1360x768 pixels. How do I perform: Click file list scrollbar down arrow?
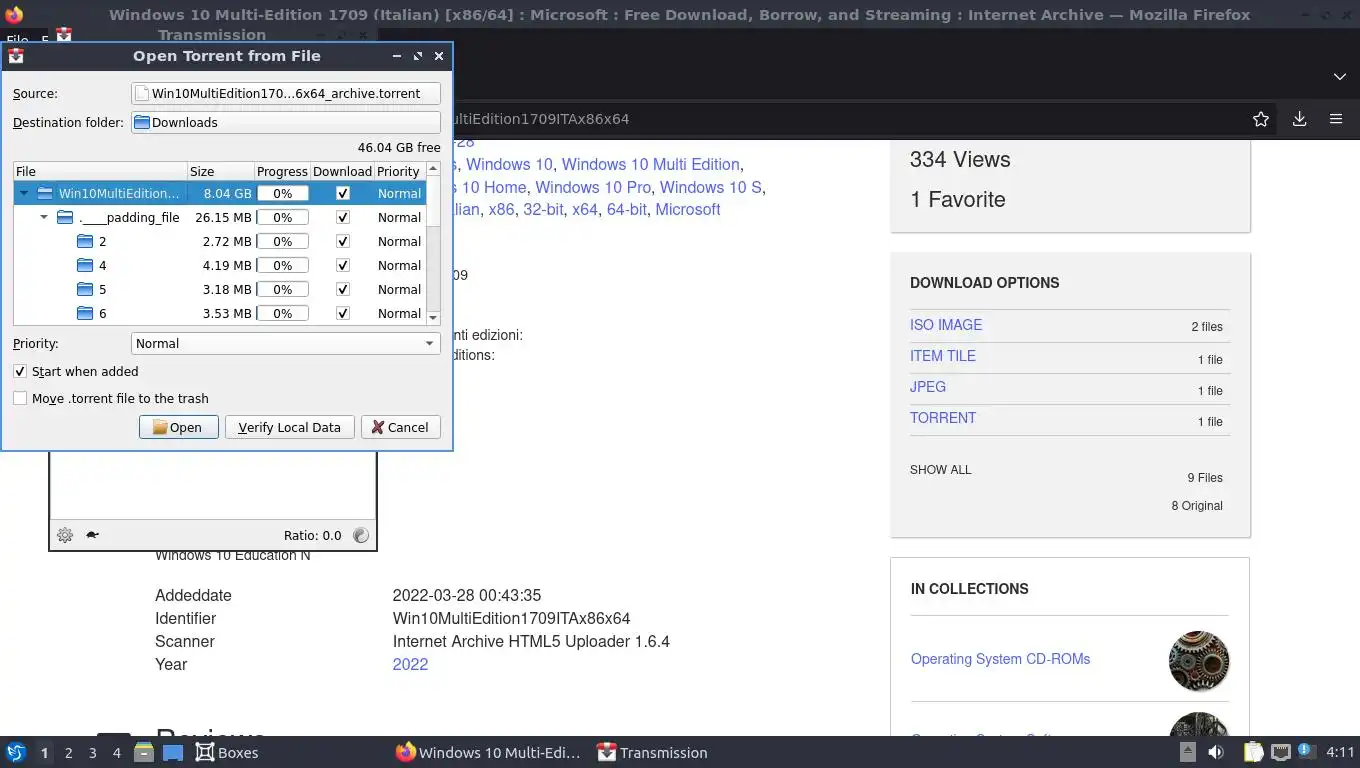tap(433, 317)
